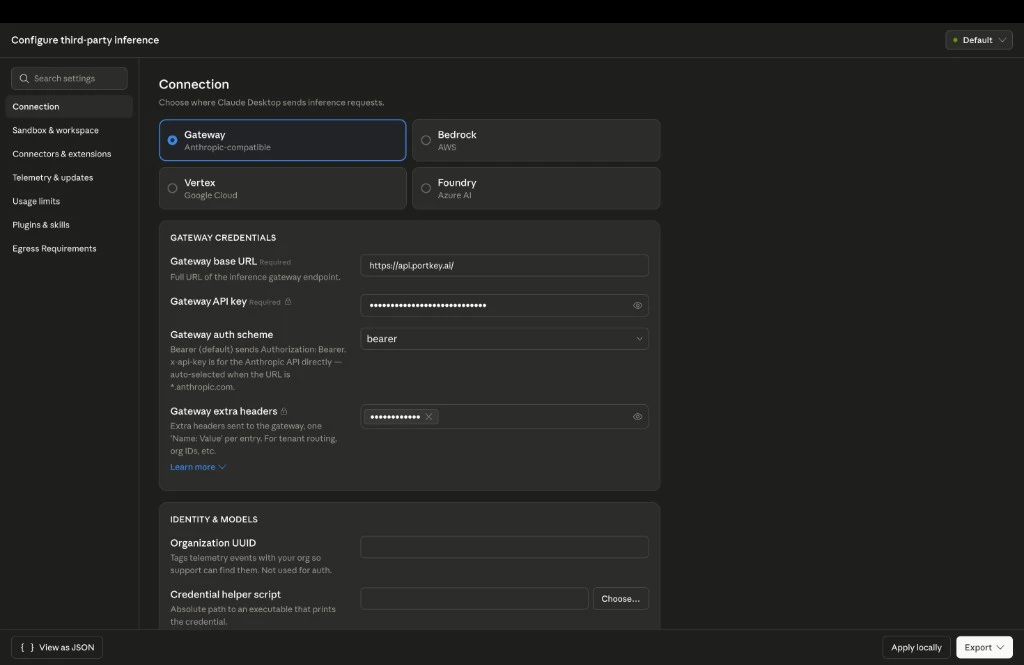Viewport: 1024px width, 665px height.
Task: Choose the Vertex Google Cloud option
Action: (x=173, y=188)
